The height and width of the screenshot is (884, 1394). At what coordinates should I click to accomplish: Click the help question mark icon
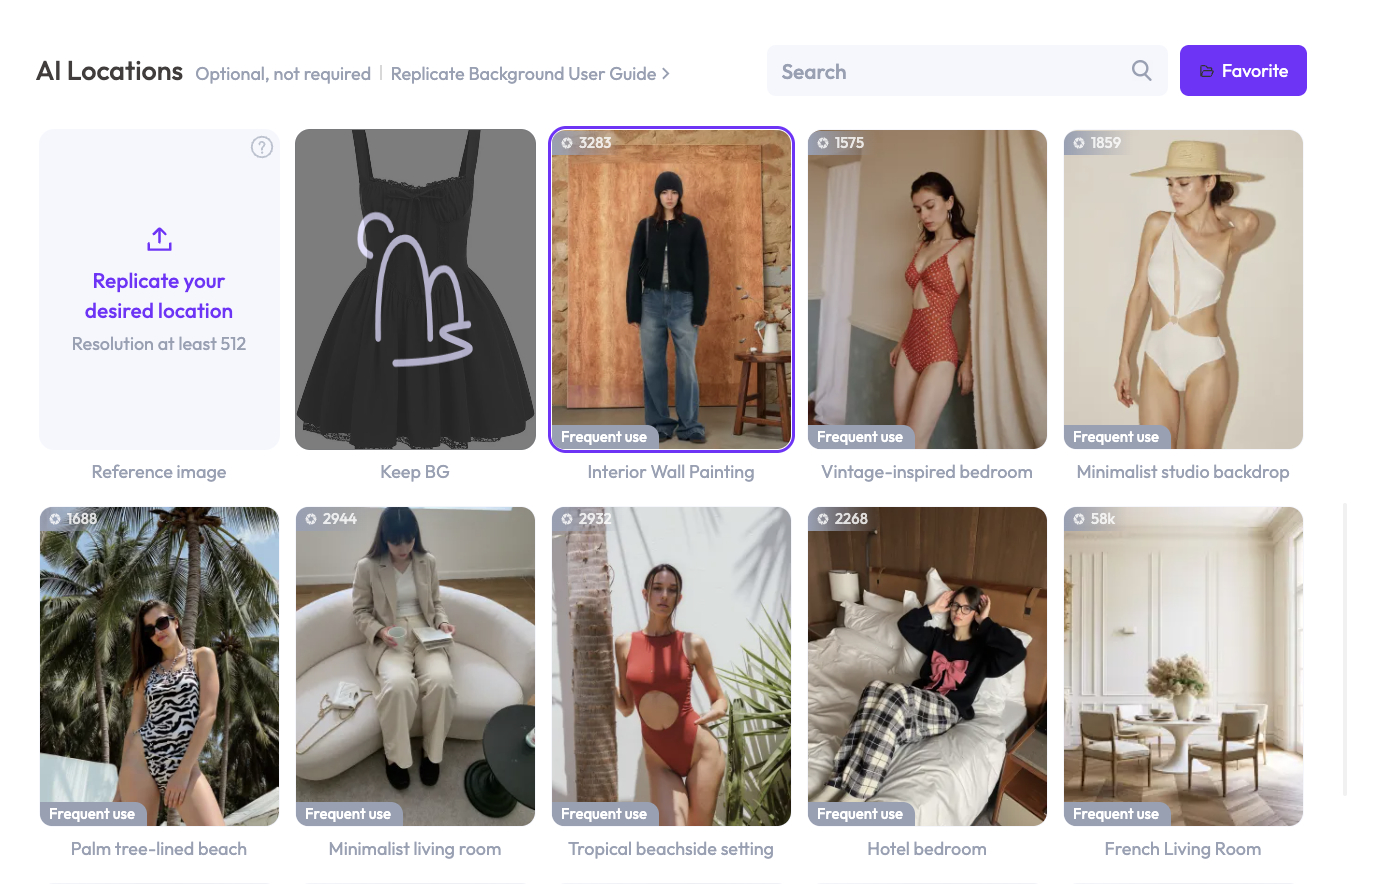[262, 147]
